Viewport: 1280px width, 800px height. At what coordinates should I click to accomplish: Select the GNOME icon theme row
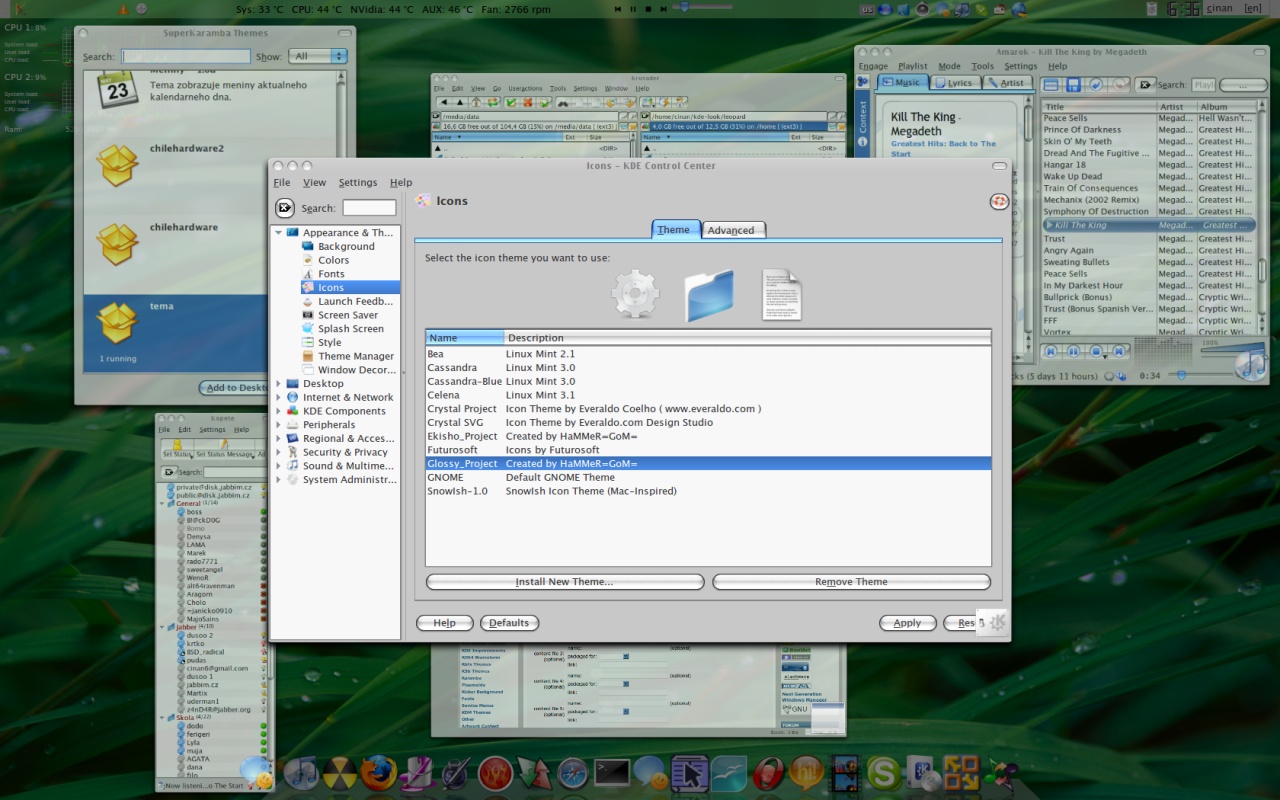(708, 478)
